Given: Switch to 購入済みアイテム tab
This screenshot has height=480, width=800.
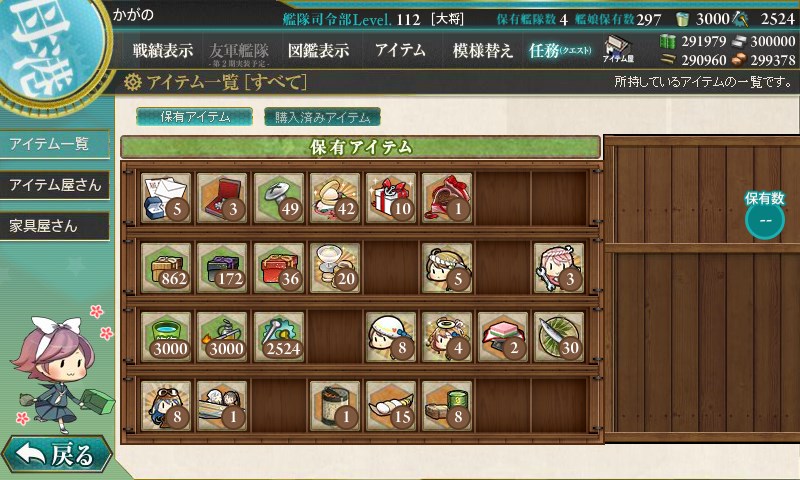Looking at the screenshot, I should click(x=322, y=117).
